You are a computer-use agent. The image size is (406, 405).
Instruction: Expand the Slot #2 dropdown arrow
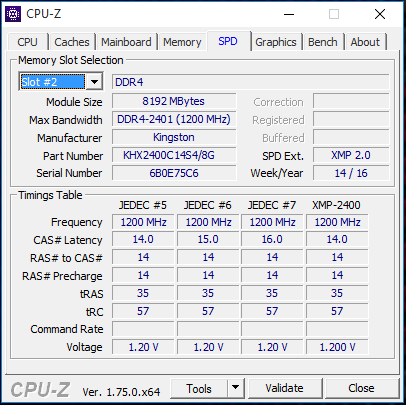tap(94, 82)
